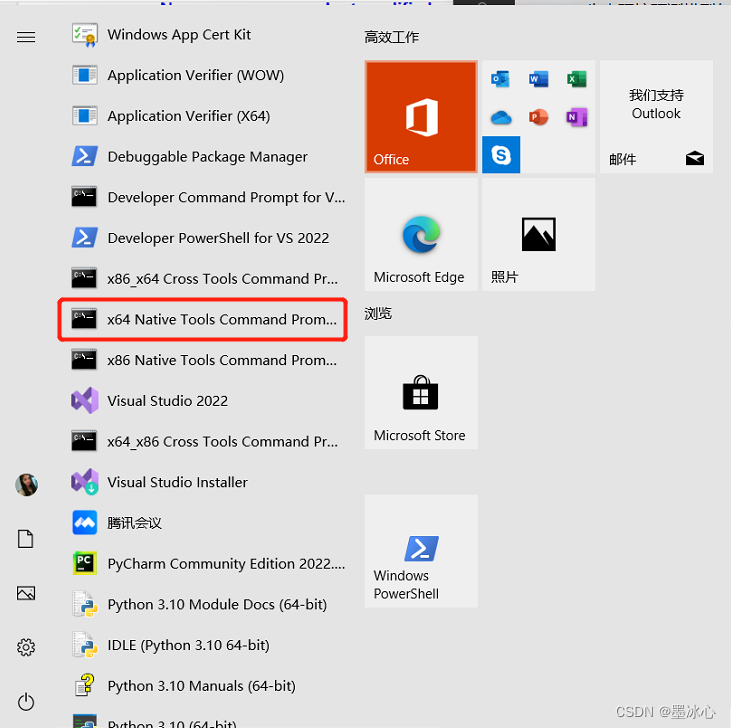Screen dimensions: 731x728
Task: Select 'Developer PowerShell for VS 2022' label
Action: click(218, 238)
